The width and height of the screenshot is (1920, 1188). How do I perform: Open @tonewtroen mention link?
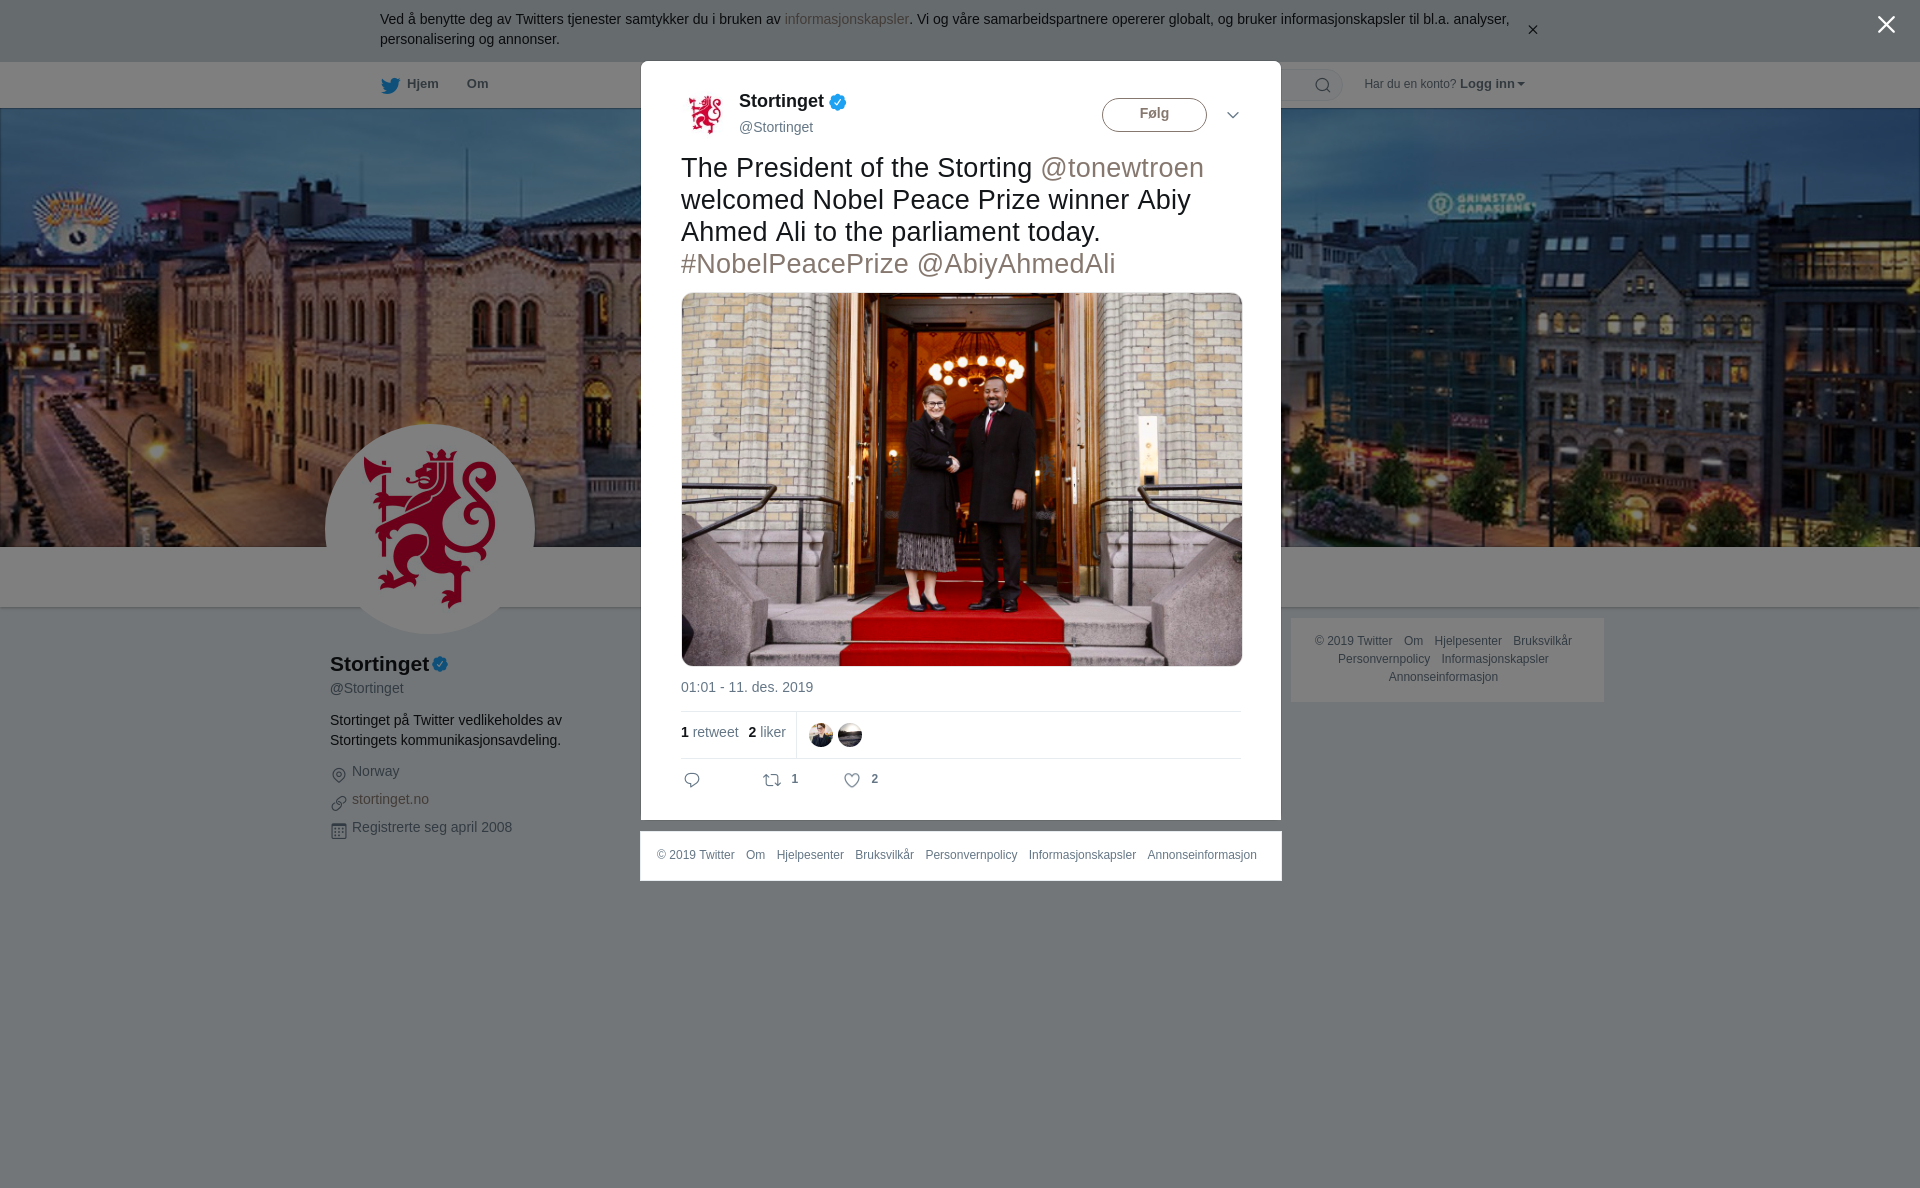click(1122, 168)
